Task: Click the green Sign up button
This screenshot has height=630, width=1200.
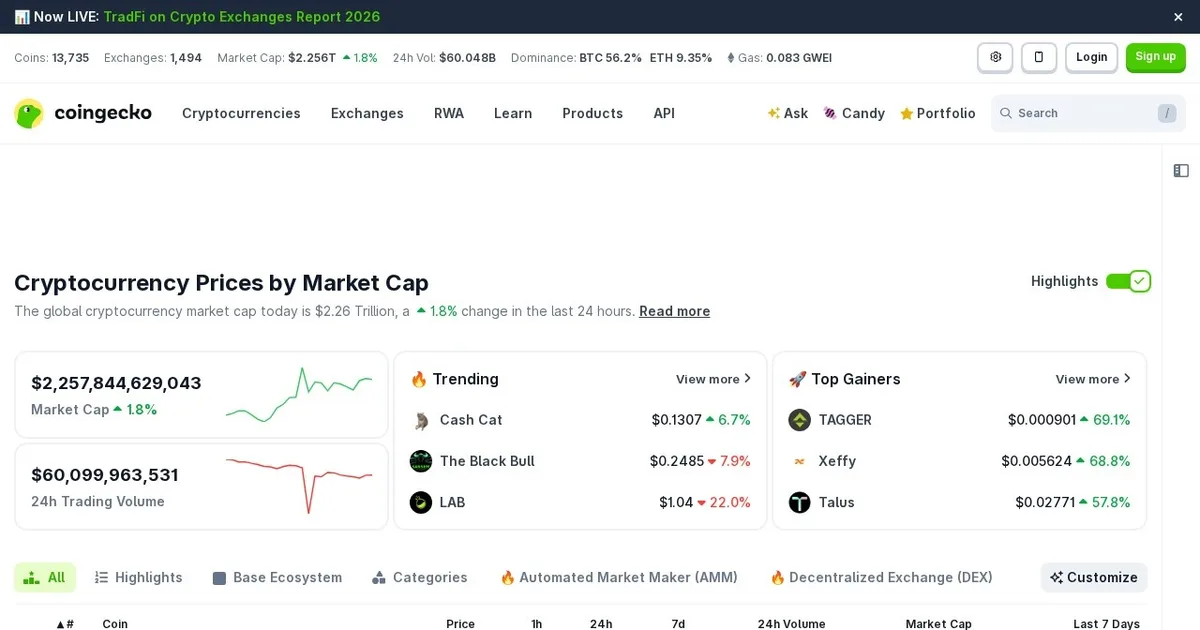Action: tap(1155, 57)
